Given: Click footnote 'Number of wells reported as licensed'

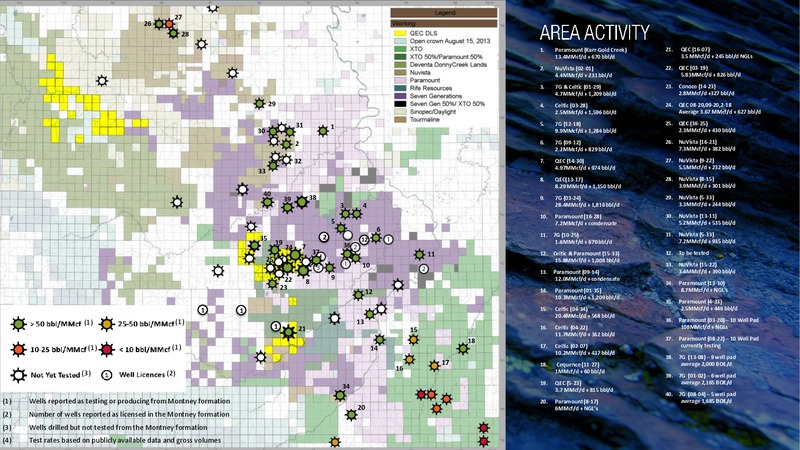Looking at the screenshot, I should click(129, 414).
